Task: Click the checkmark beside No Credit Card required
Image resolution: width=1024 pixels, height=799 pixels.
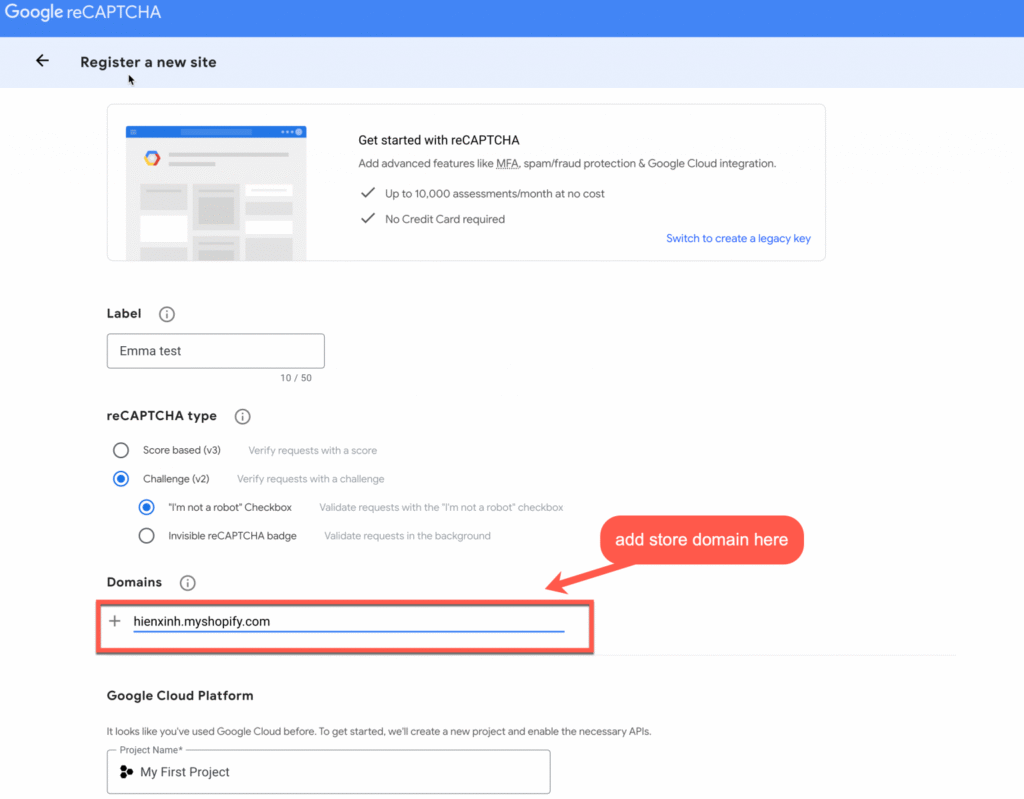Action: (368, 219)
